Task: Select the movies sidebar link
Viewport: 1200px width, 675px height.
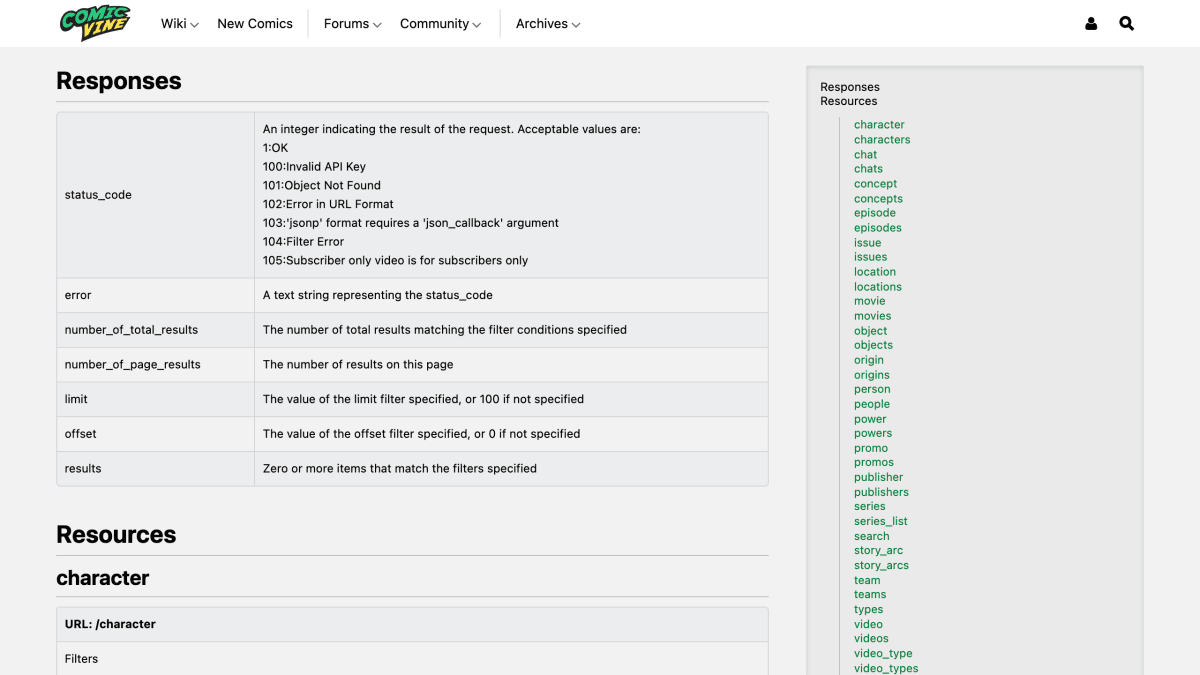Action: coord(872,316)
